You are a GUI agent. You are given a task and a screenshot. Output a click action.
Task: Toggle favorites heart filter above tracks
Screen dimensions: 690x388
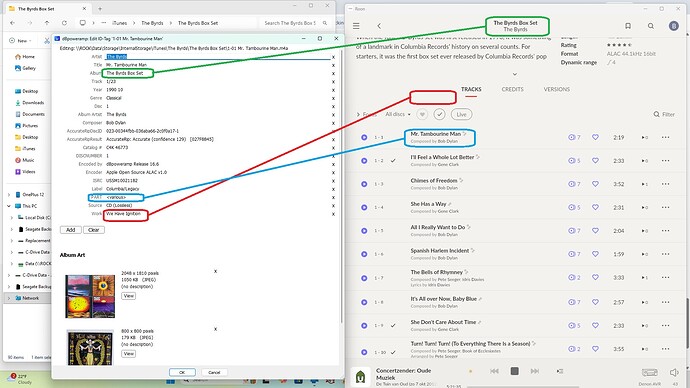click(422, 114)
